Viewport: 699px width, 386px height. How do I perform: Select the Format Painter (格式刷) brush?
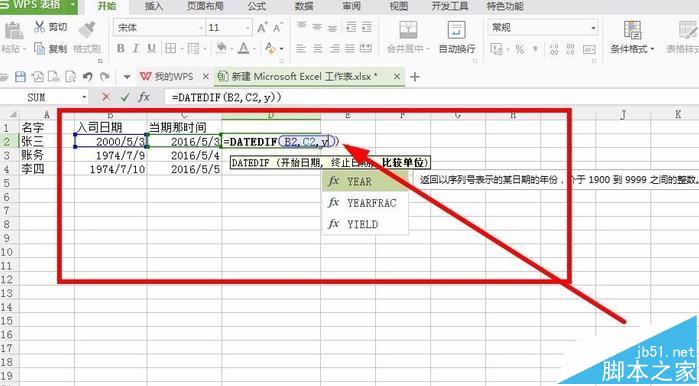pyautogui.click(x=87, y=29)
